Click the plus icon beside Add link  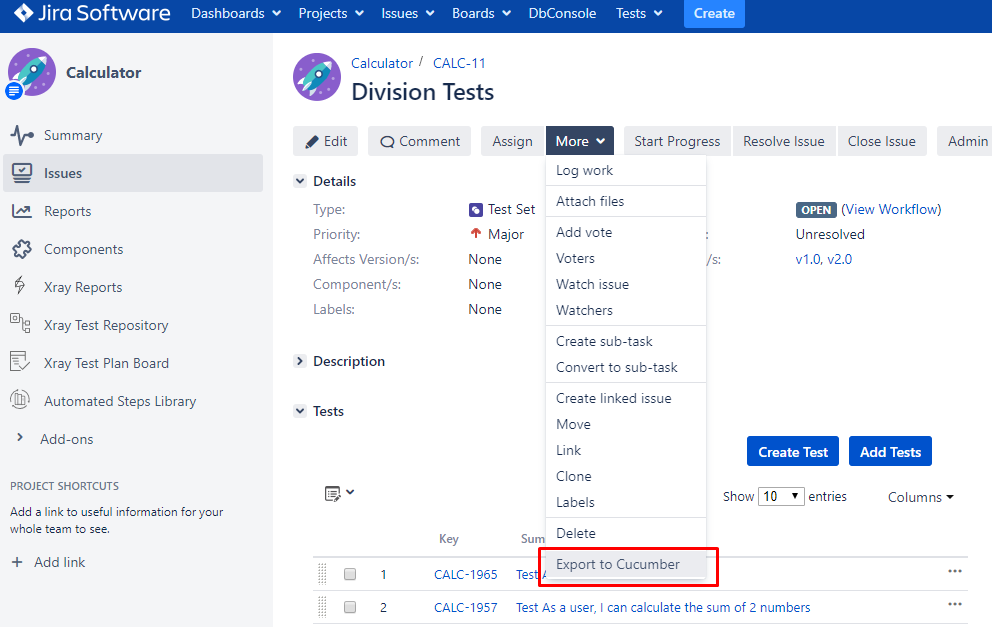coord(17,562)
